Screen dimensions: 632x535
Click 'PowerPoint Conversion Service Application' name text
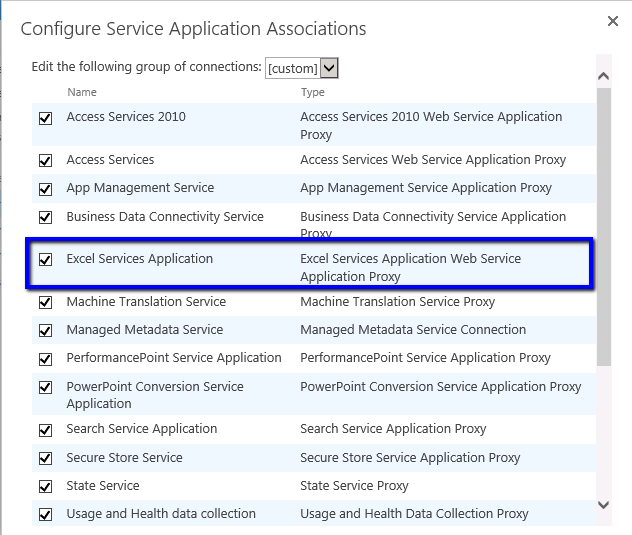click(x=155, y=395)
